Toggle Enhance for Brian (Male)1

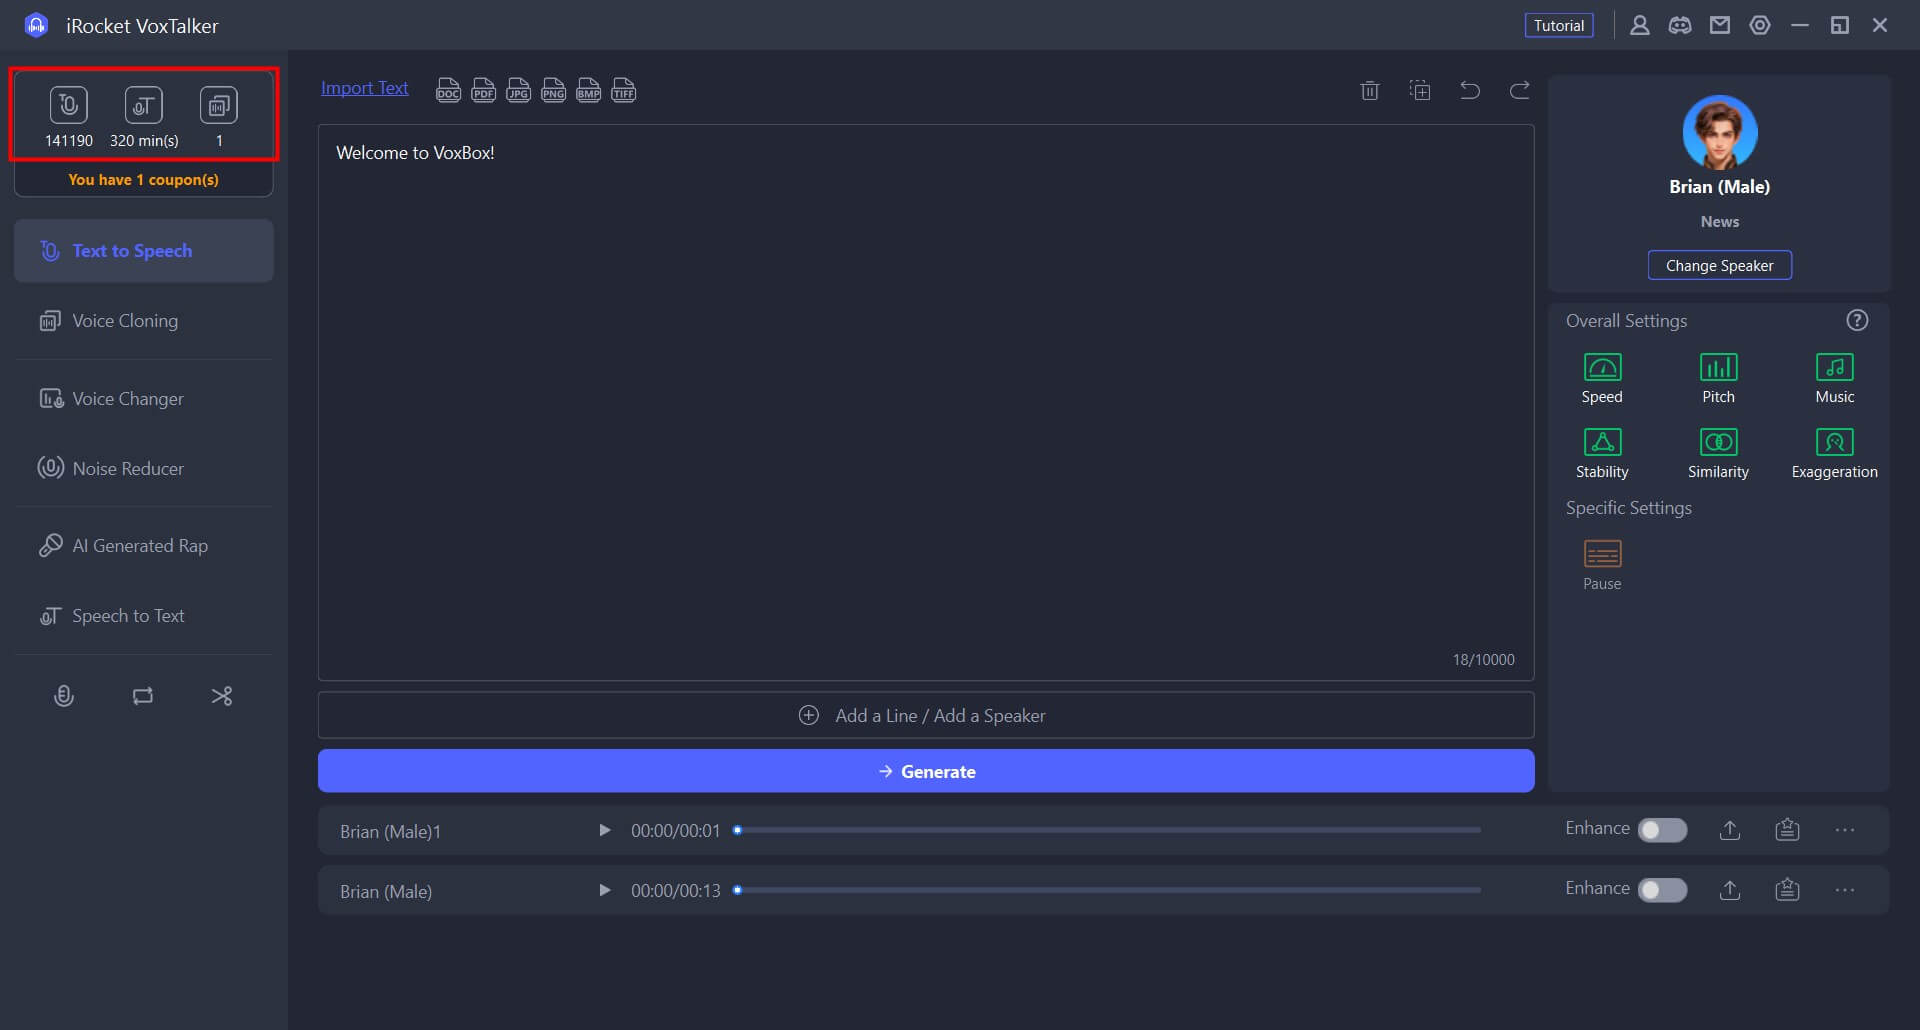click(1662, 830)
